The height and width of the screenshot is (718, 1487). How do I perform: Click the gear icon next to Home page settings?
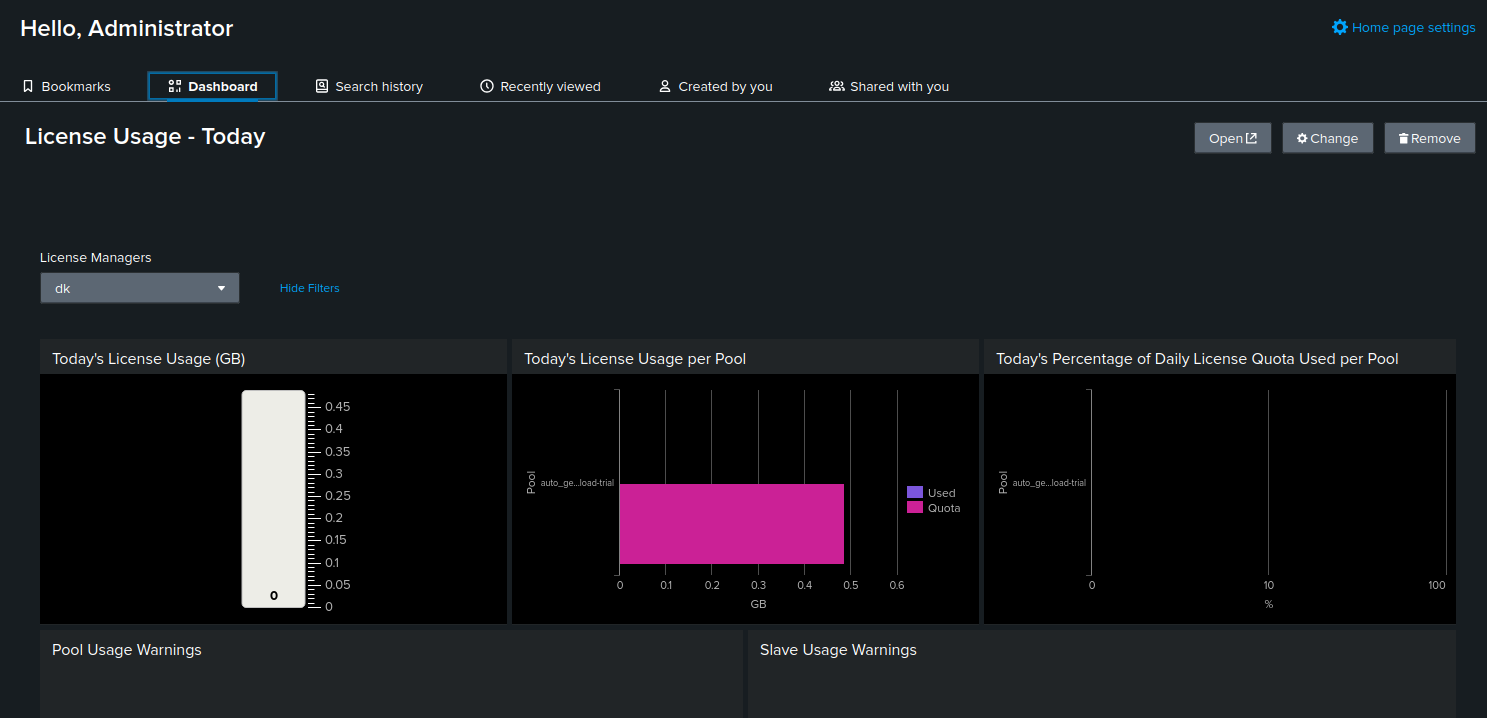[1340, 27]
